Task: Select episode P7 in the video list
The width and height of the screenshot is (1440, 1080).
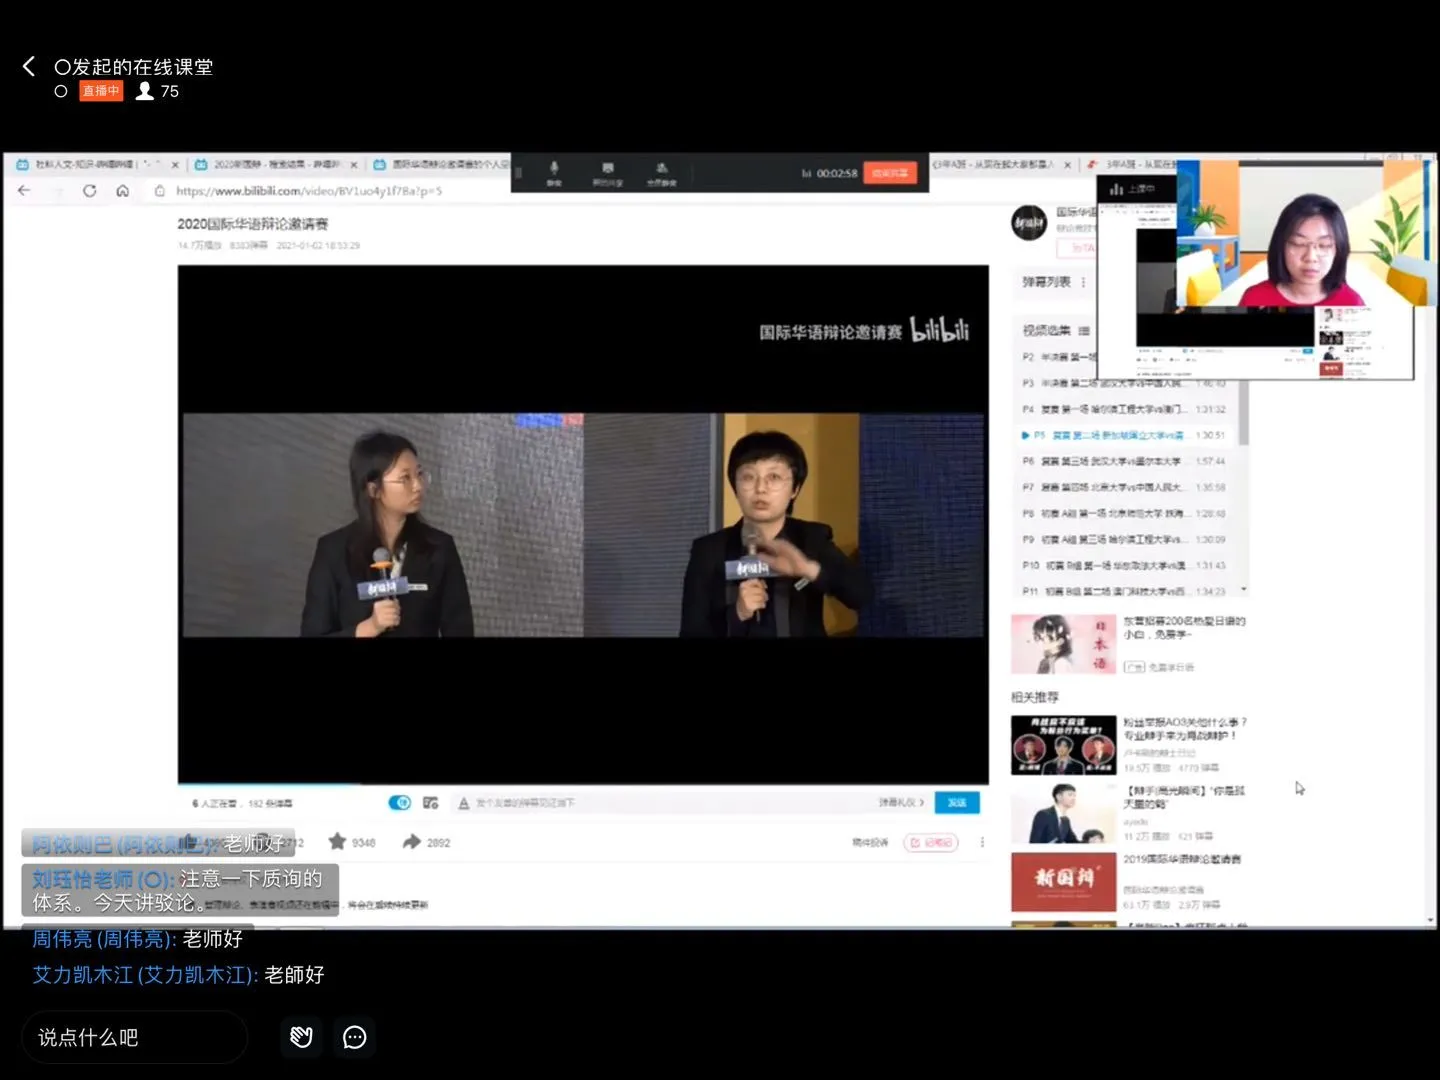Action: (1124, 487)
